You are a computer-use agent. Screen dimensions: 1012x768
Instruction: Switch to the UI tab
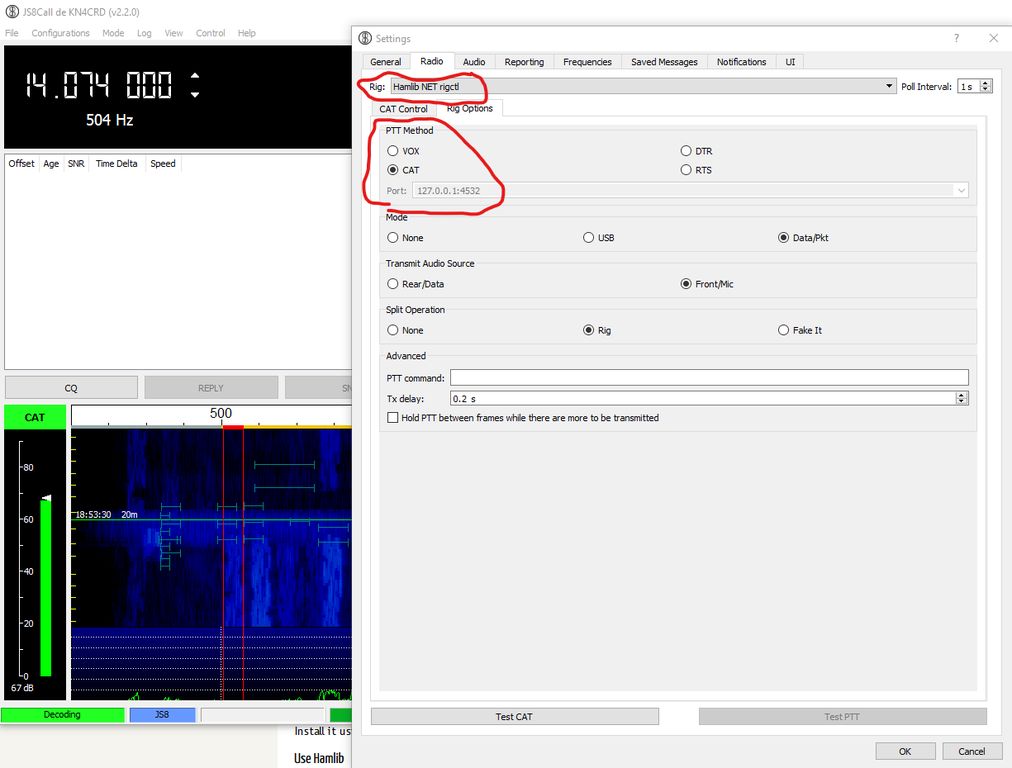[x=790, y=62]
